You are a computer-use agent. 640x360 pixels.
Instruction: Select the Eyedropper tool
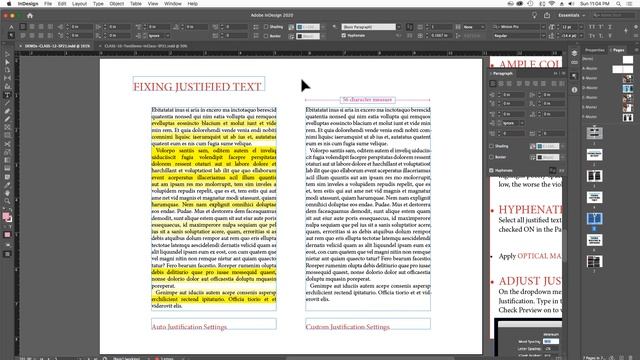[7, 185]
